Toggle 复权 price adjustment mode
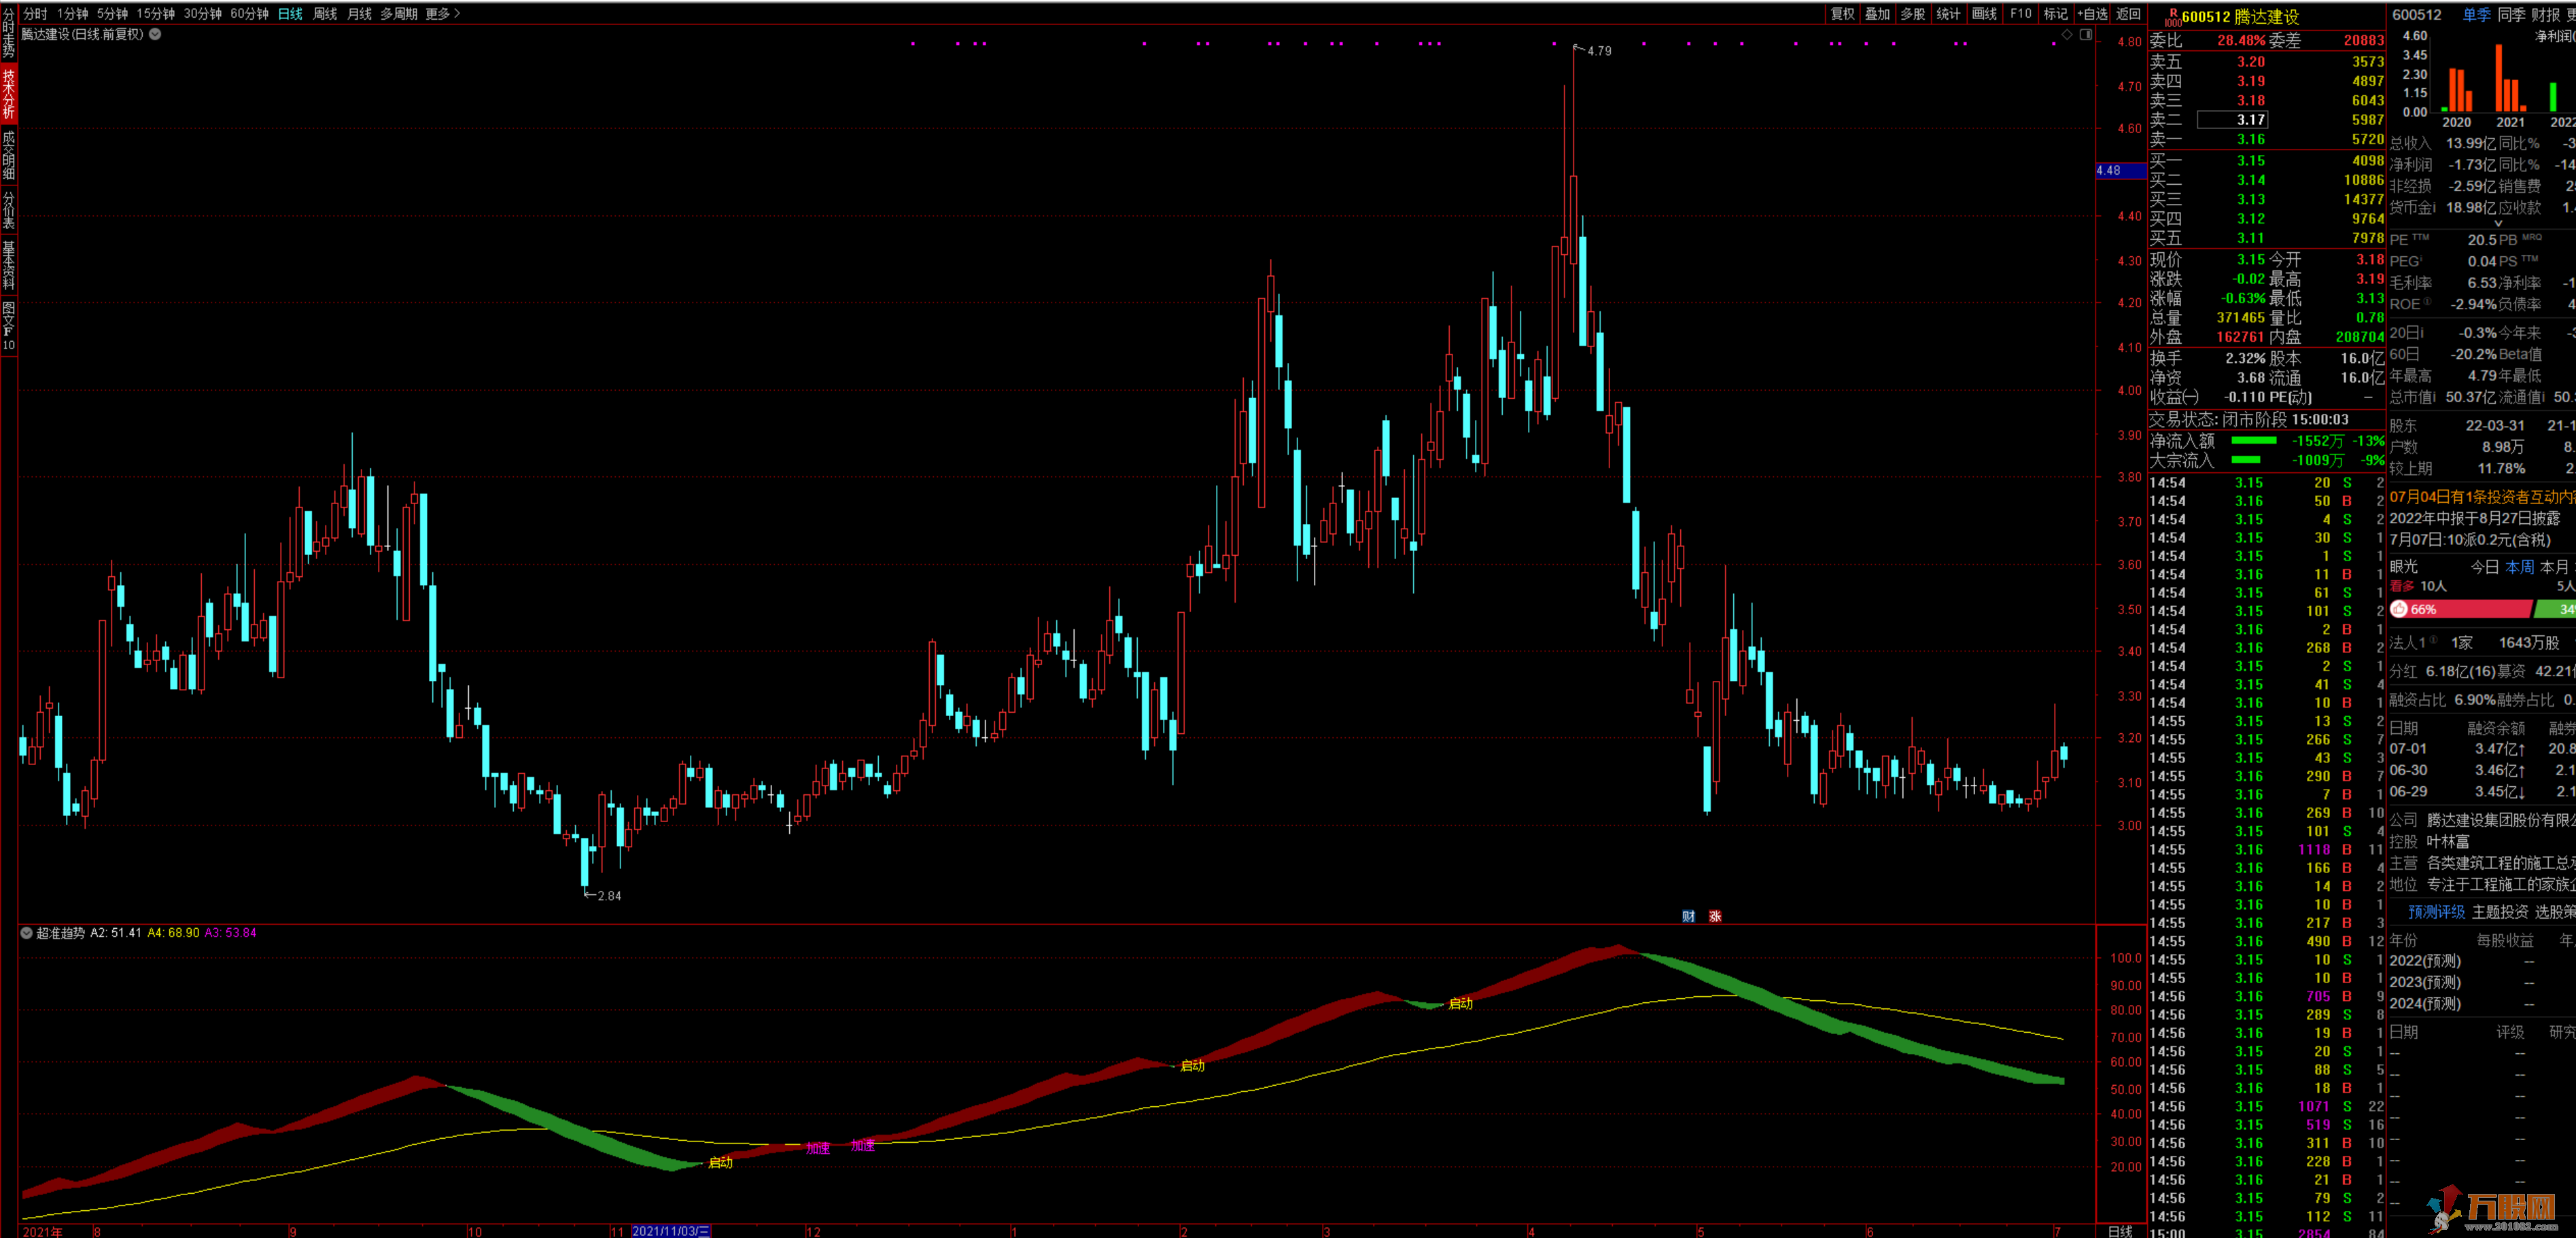Image resolution: width=2576 pixels, height=1238 pixels. (x=1842, y=13)
